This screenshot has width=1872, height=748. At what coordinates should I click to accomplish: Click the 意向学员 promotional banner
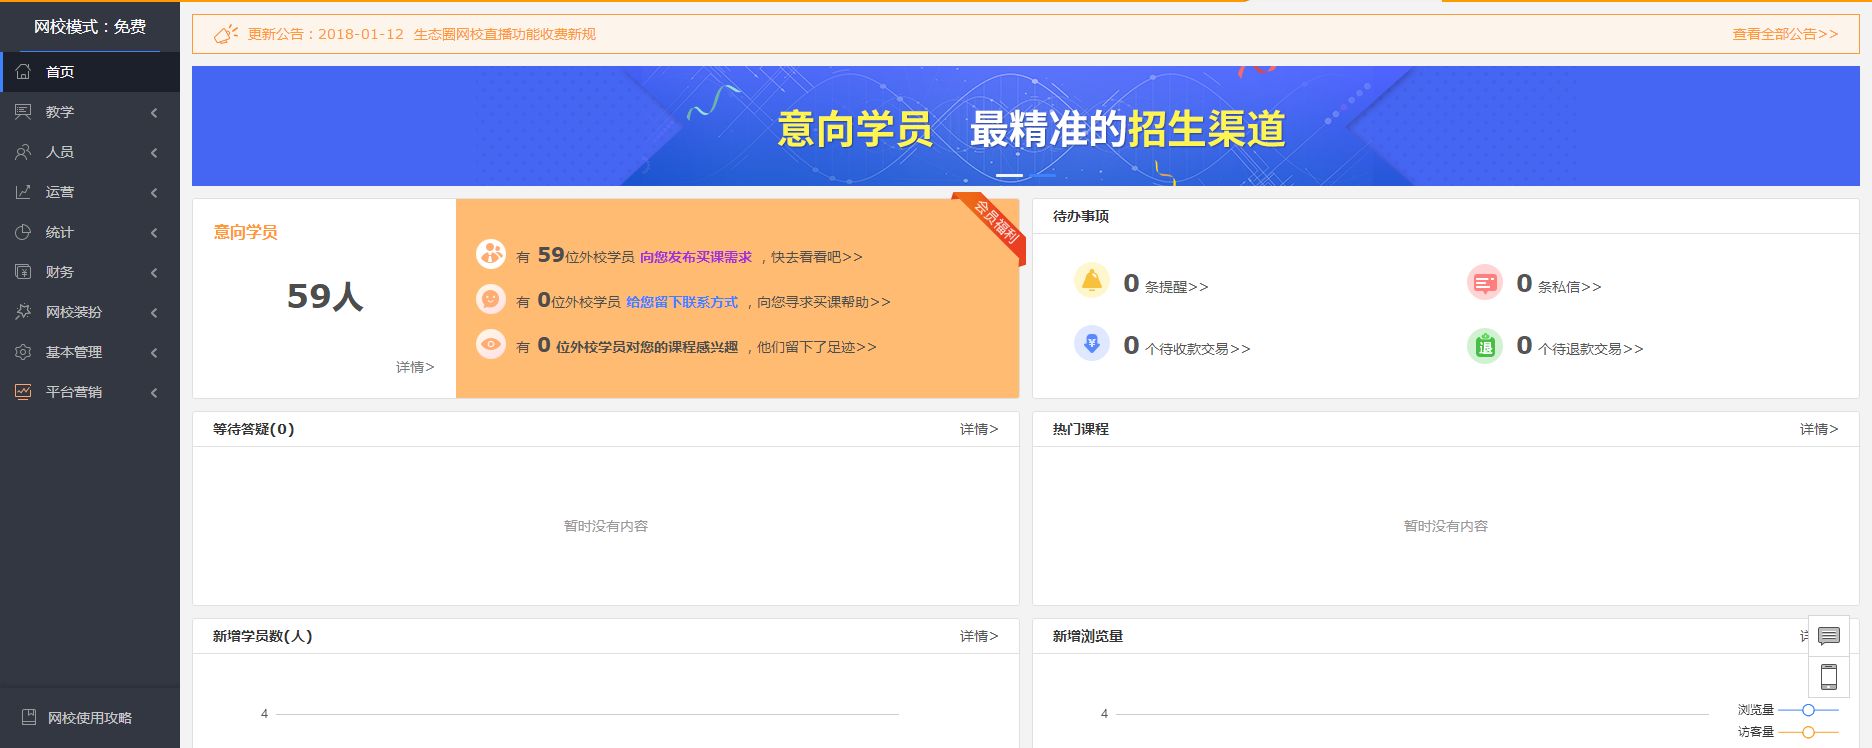[x=1025, y=128]
